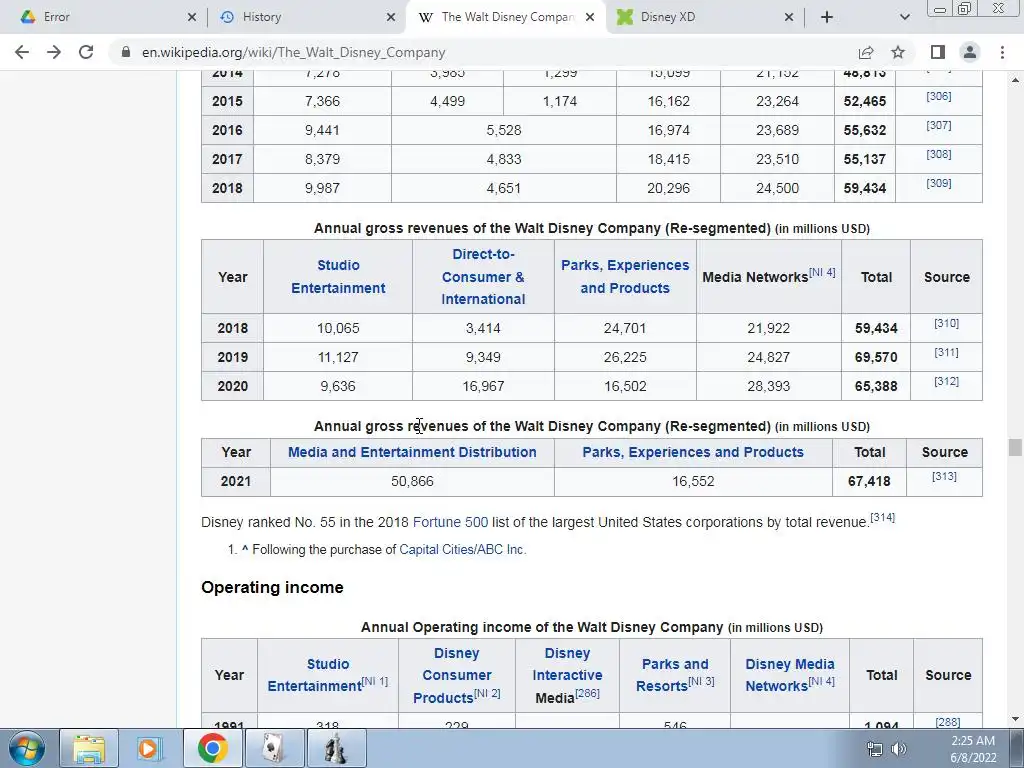Click the scrollbar up arrow

coord(1014,80)
